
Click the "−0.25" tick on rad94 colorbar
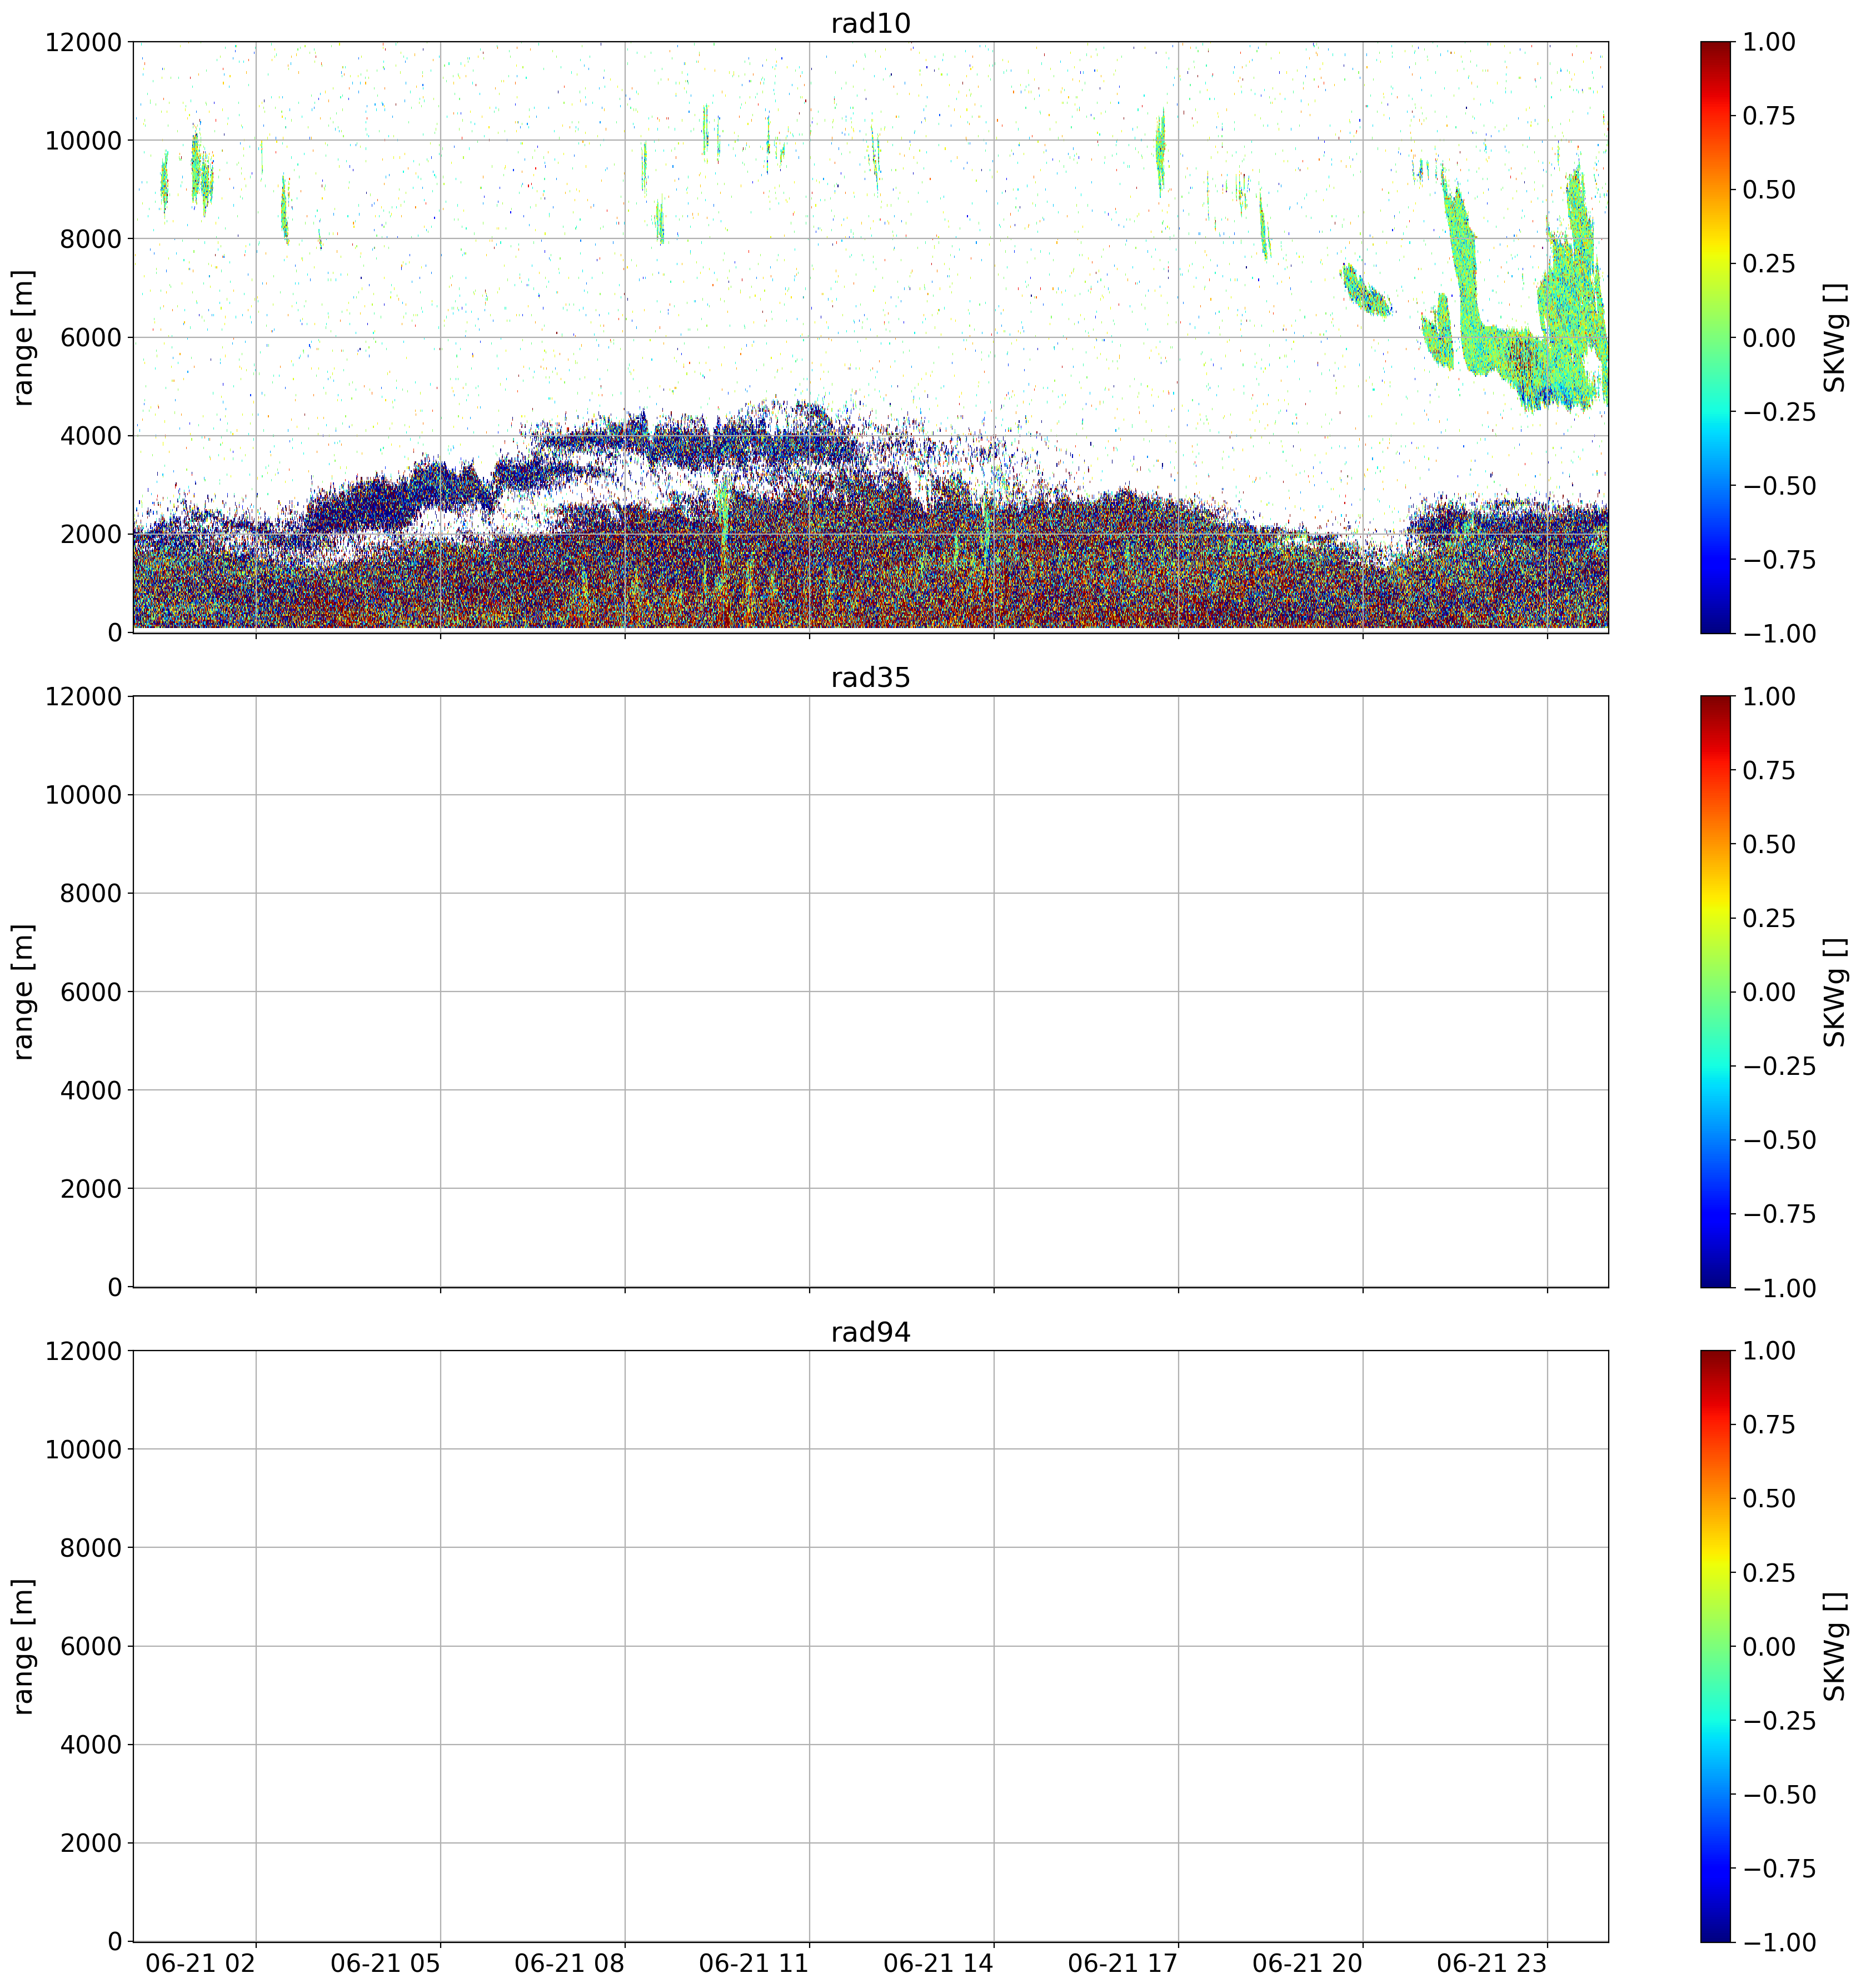click(1779, 1721)
